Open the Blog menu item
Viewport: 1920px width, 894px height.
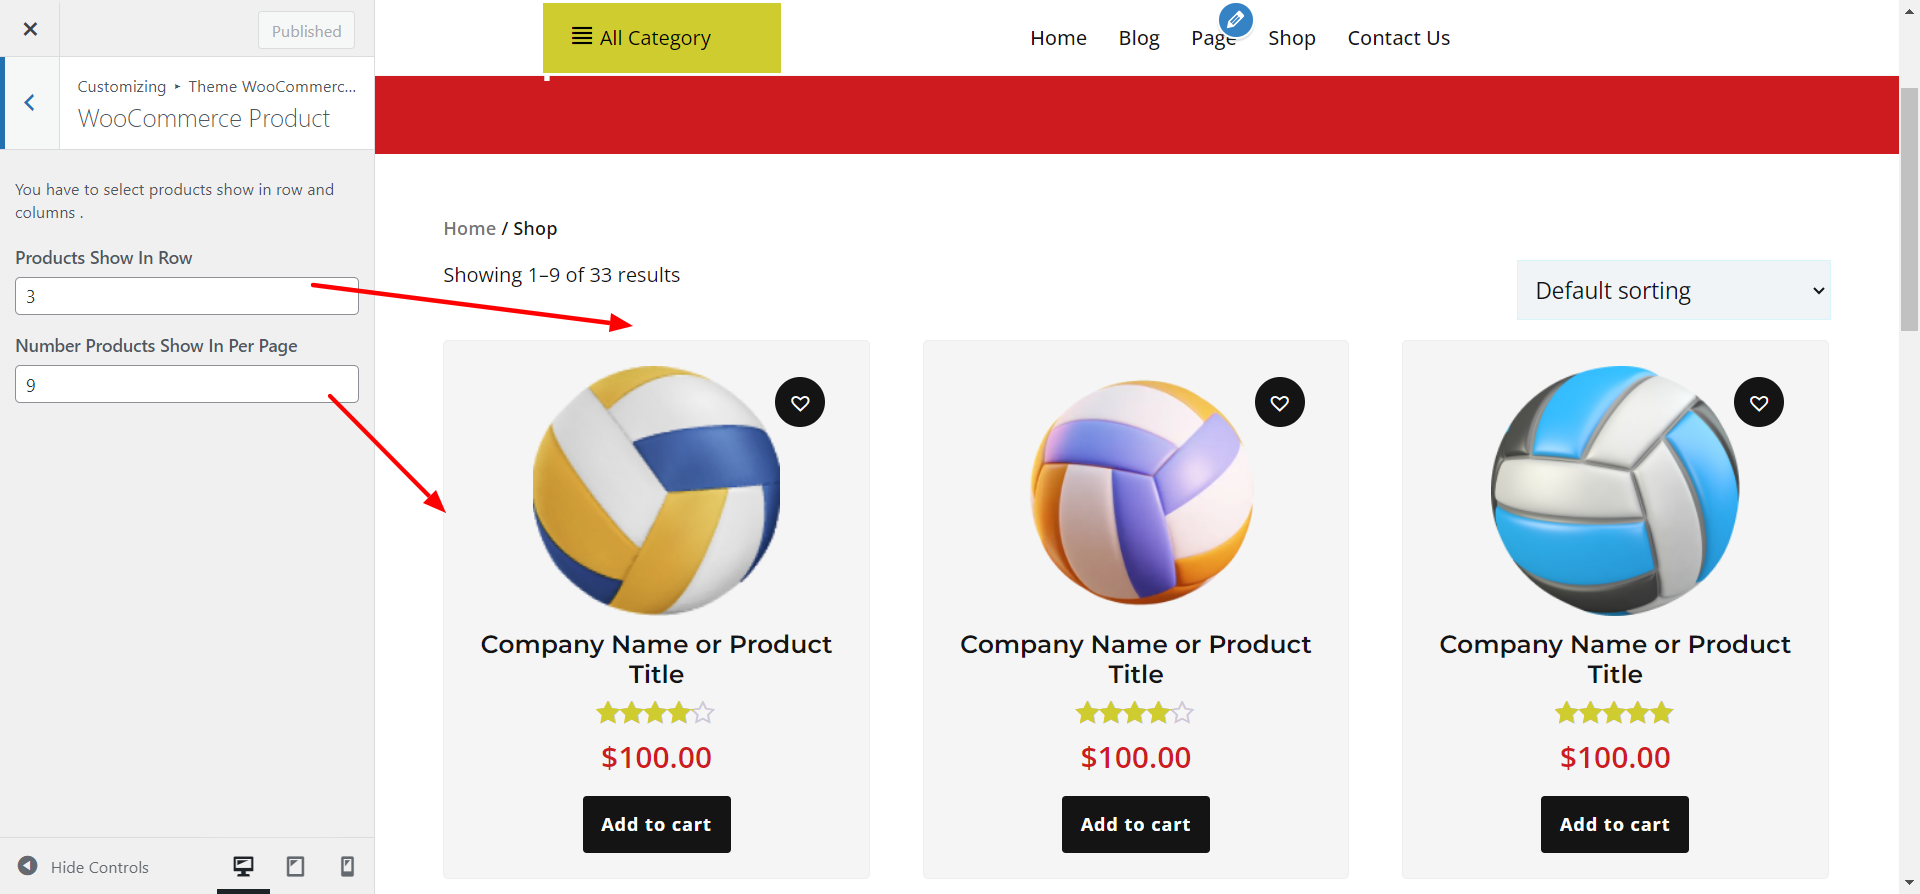[1138, 38]
